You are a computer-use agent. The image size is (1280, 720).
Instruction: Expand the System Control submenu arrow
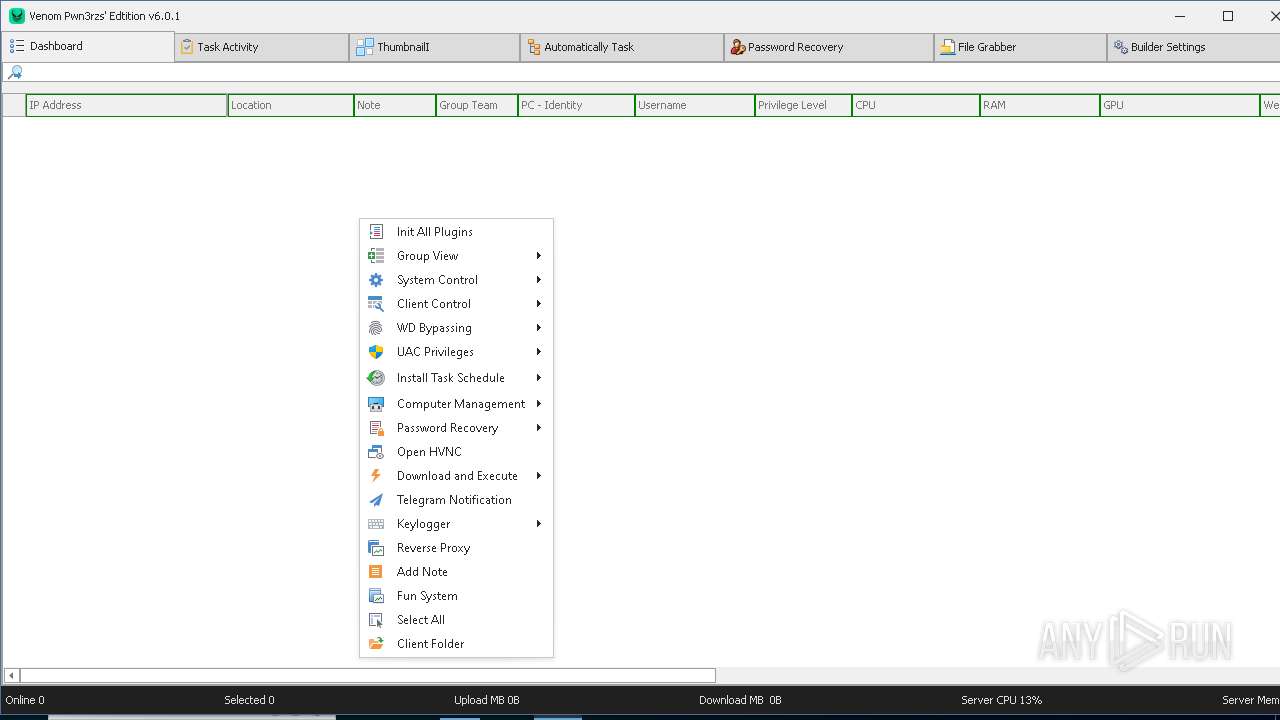coord(538,280)
